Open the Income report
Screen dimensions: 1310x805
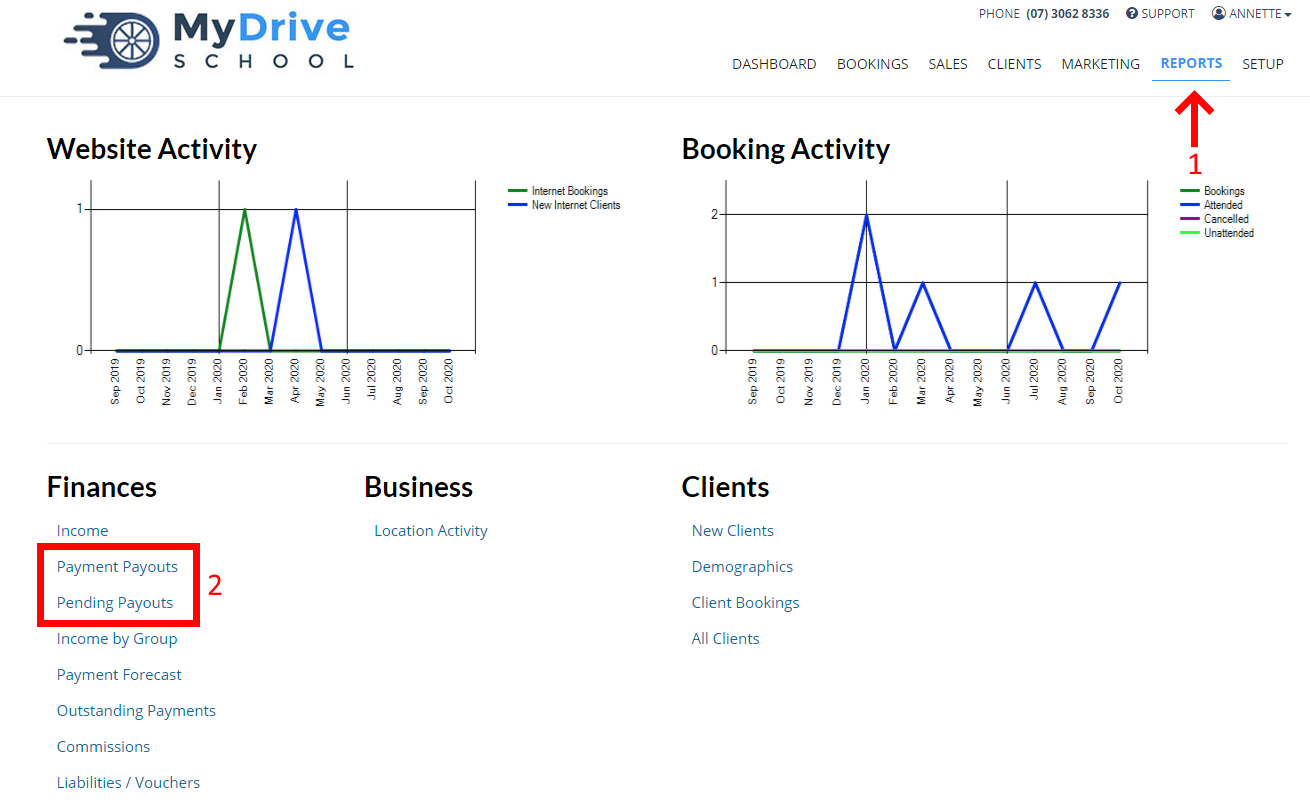click(82, 531)
